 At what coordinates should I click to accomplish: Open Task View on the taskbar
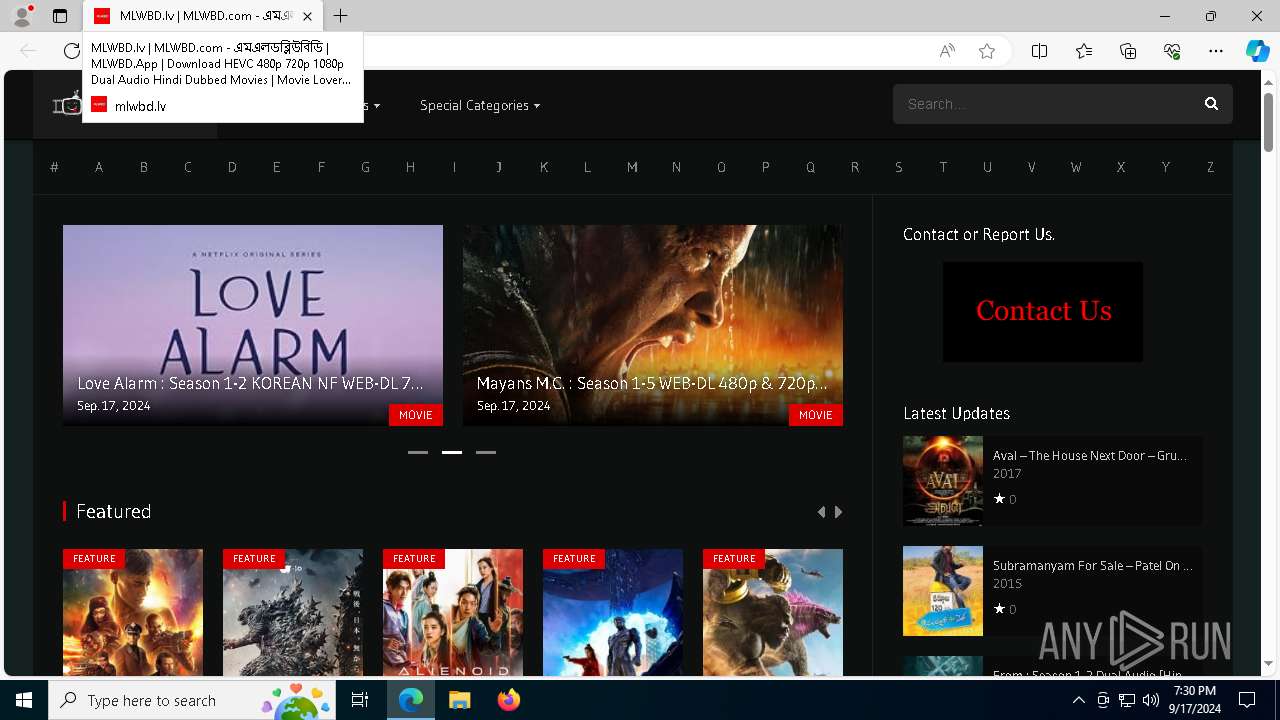(x=360, y=700)
